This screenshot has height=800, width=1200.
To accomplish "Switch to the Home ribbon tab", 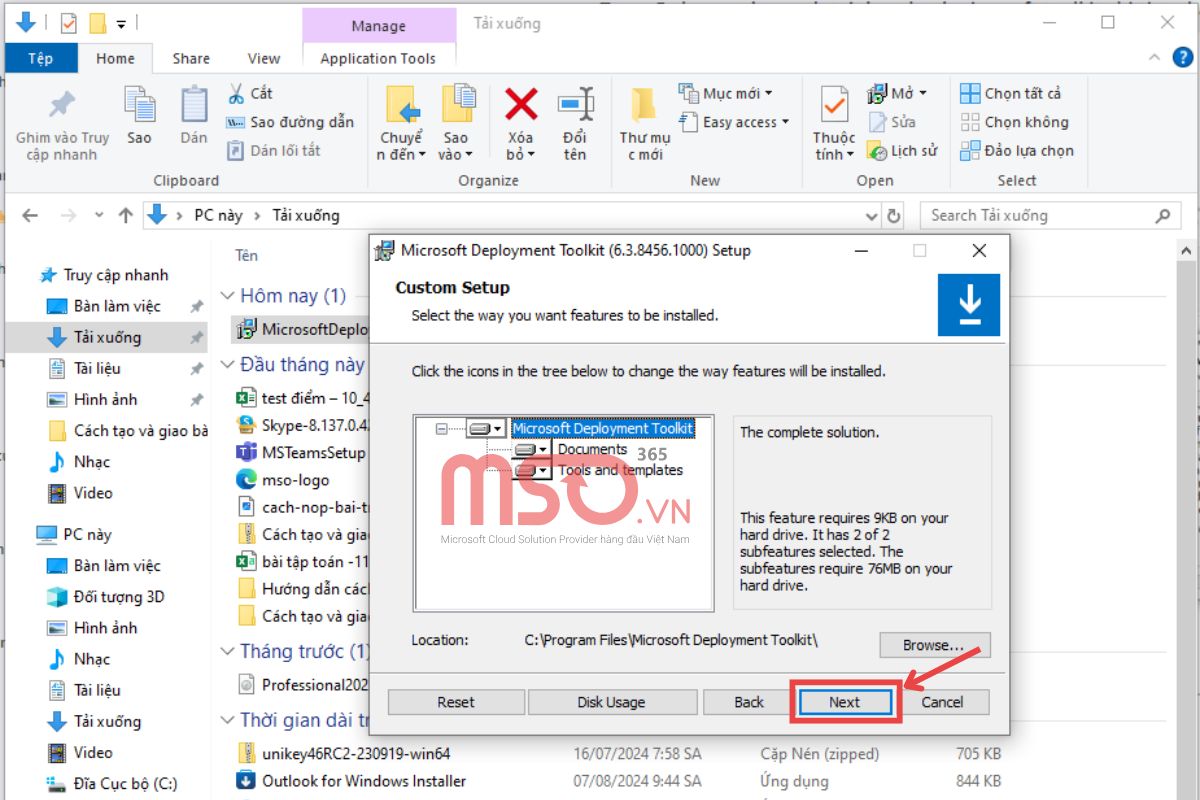I will click(x=115, y=58).
